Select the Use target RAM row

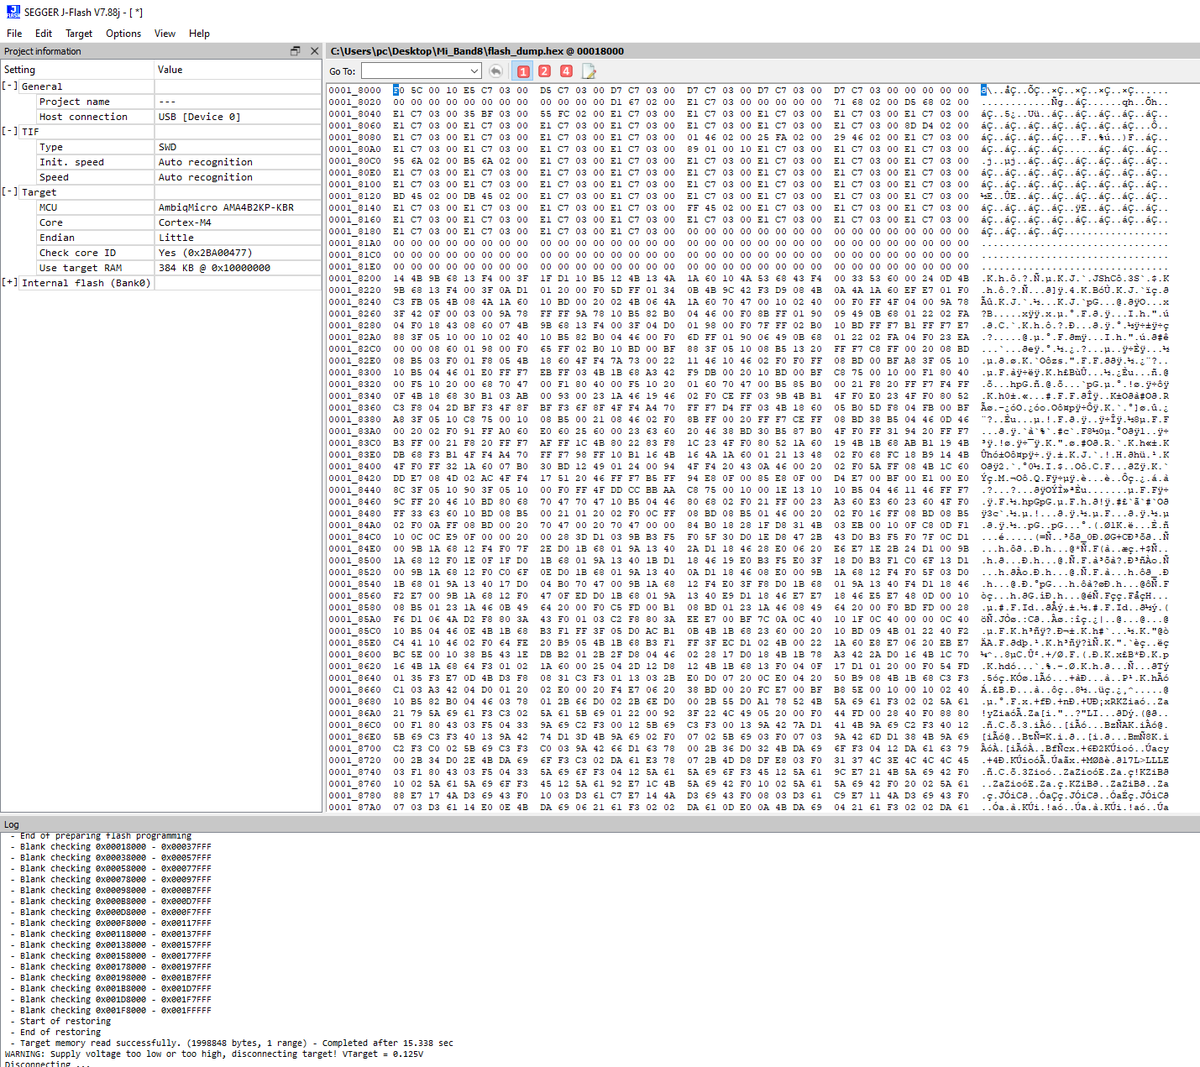click(160, 268)
